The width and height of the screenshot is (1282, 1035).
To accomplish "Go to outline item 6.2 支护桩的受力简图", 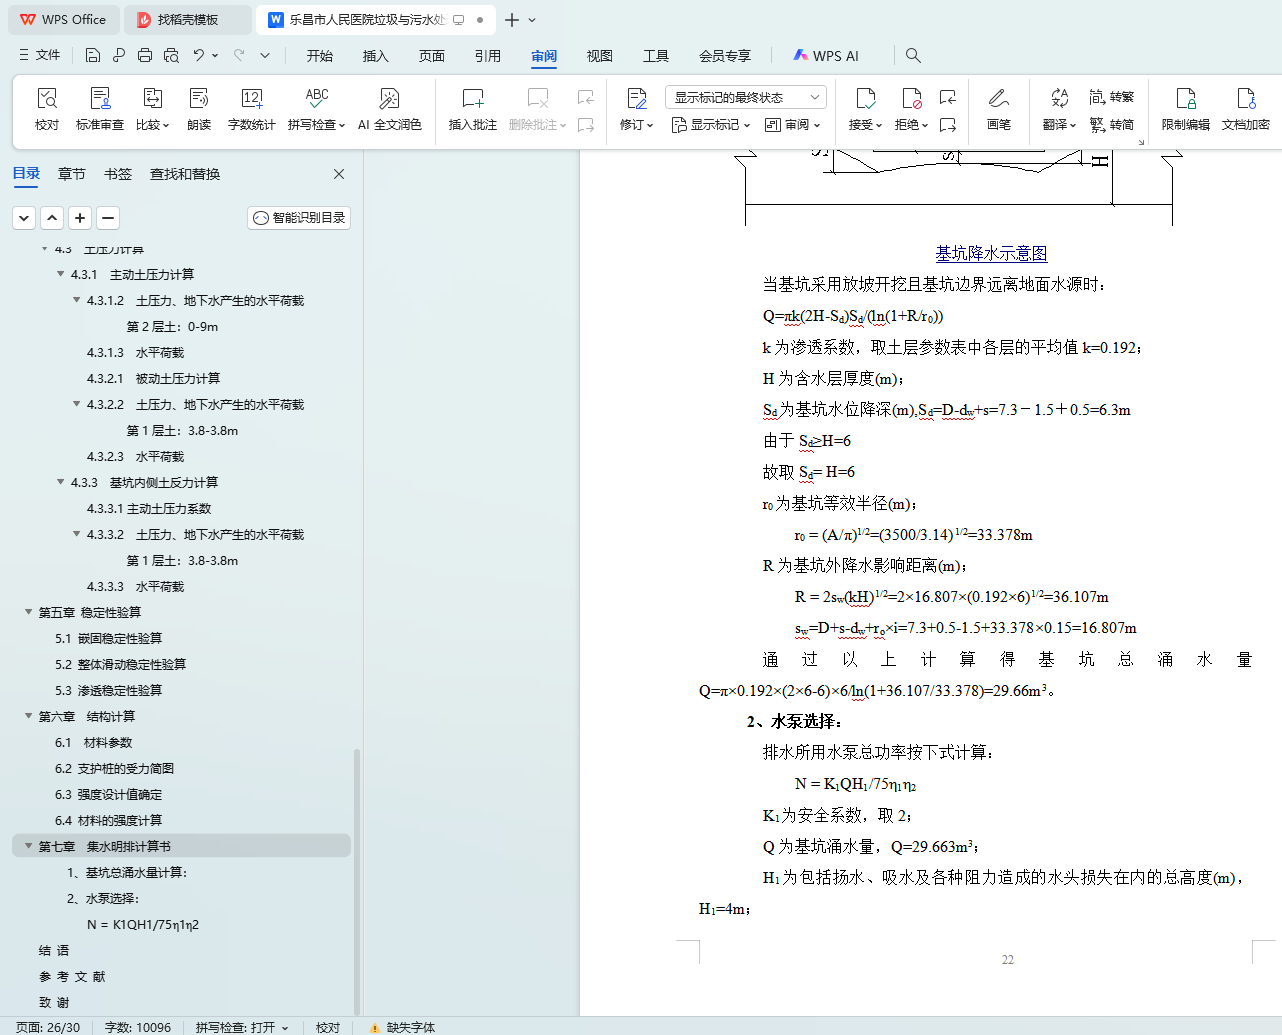I will point(114,768).
